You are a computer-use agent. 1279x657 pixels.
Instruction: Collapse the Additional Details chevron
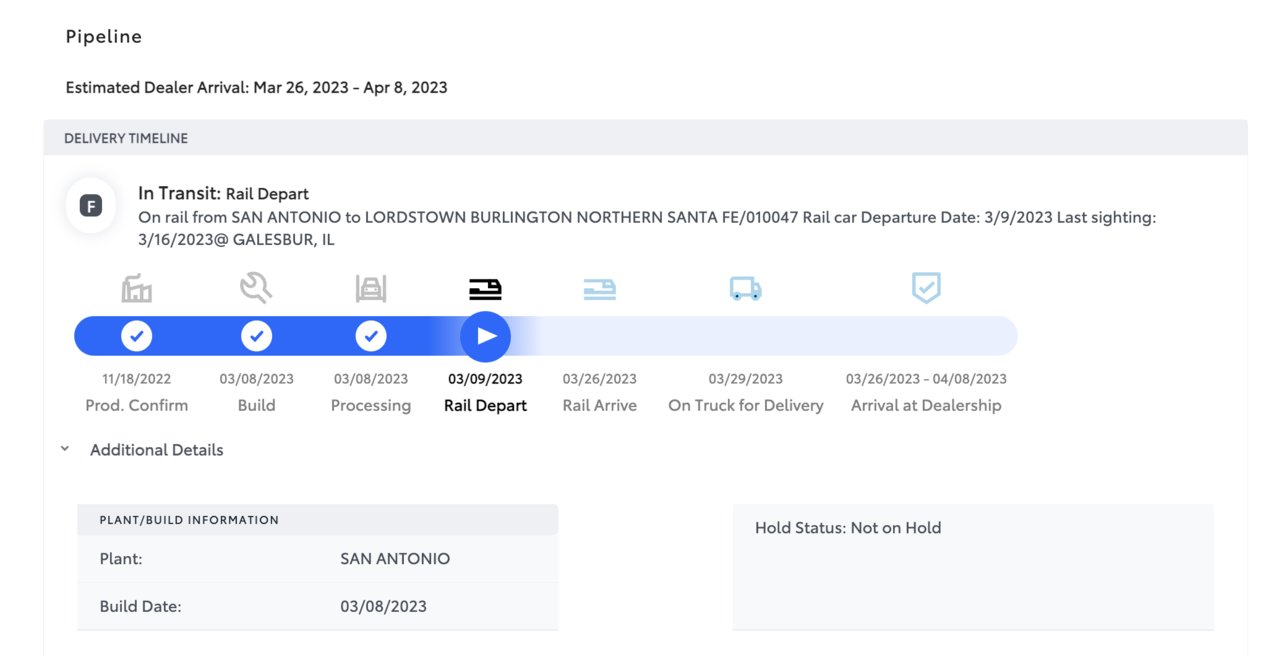pos(65,450)
